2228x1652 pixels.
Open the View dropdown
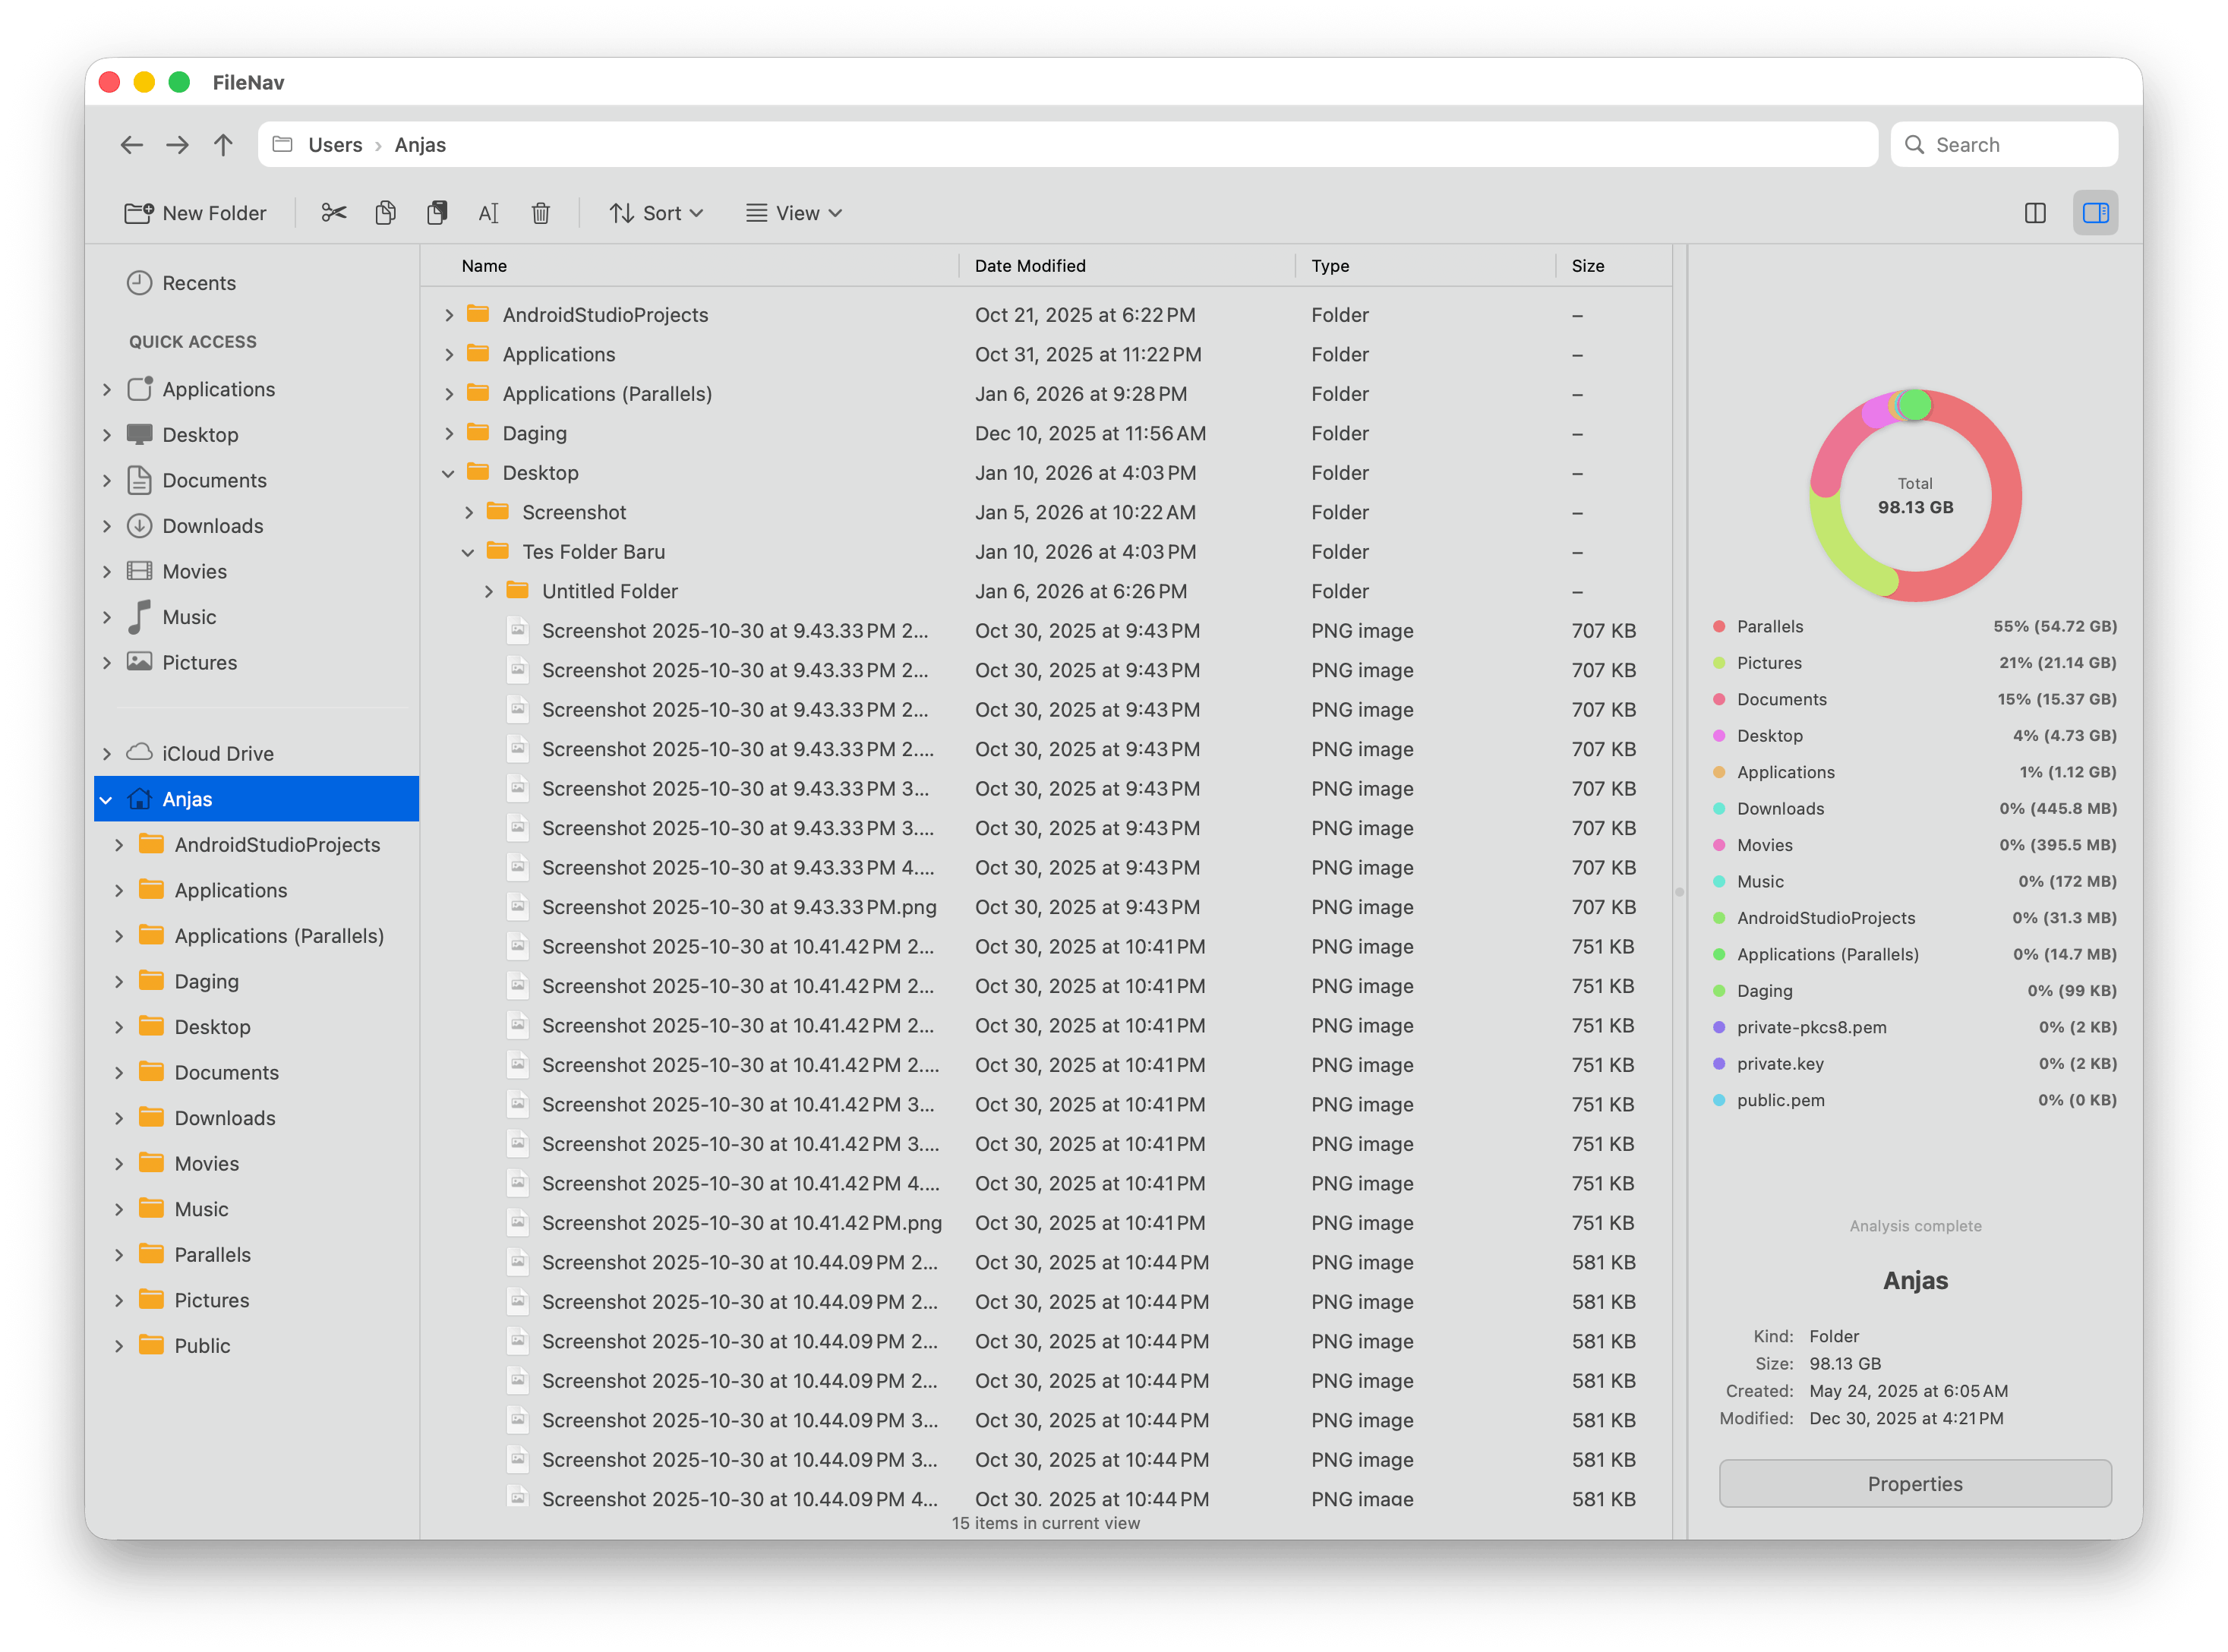point(794,213)
